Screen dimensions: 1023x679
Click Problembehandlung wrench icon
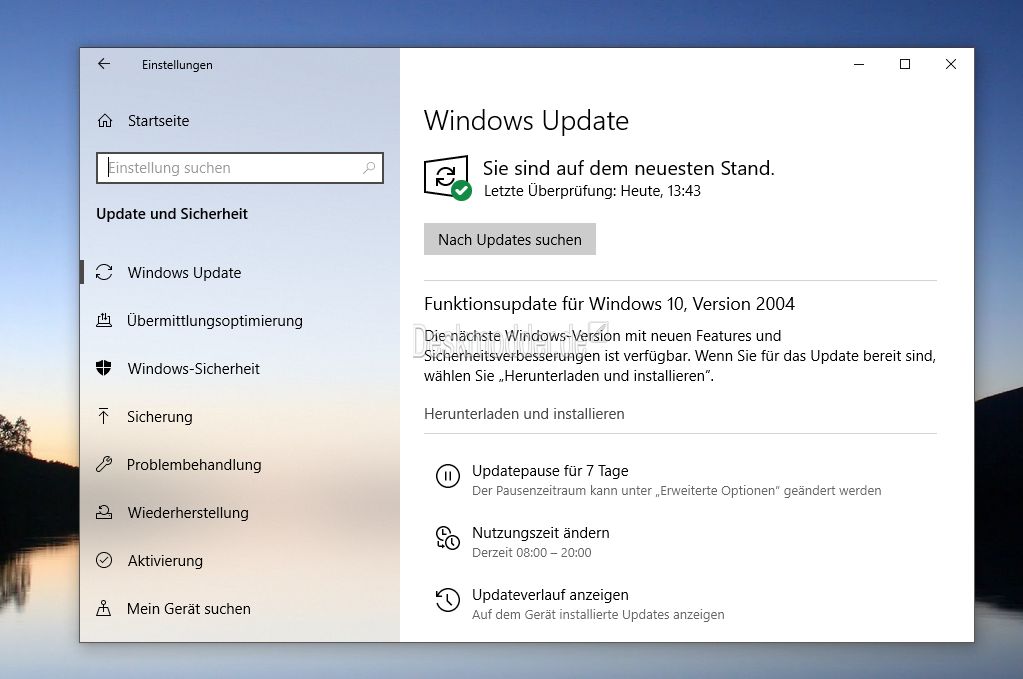point(104,464)
